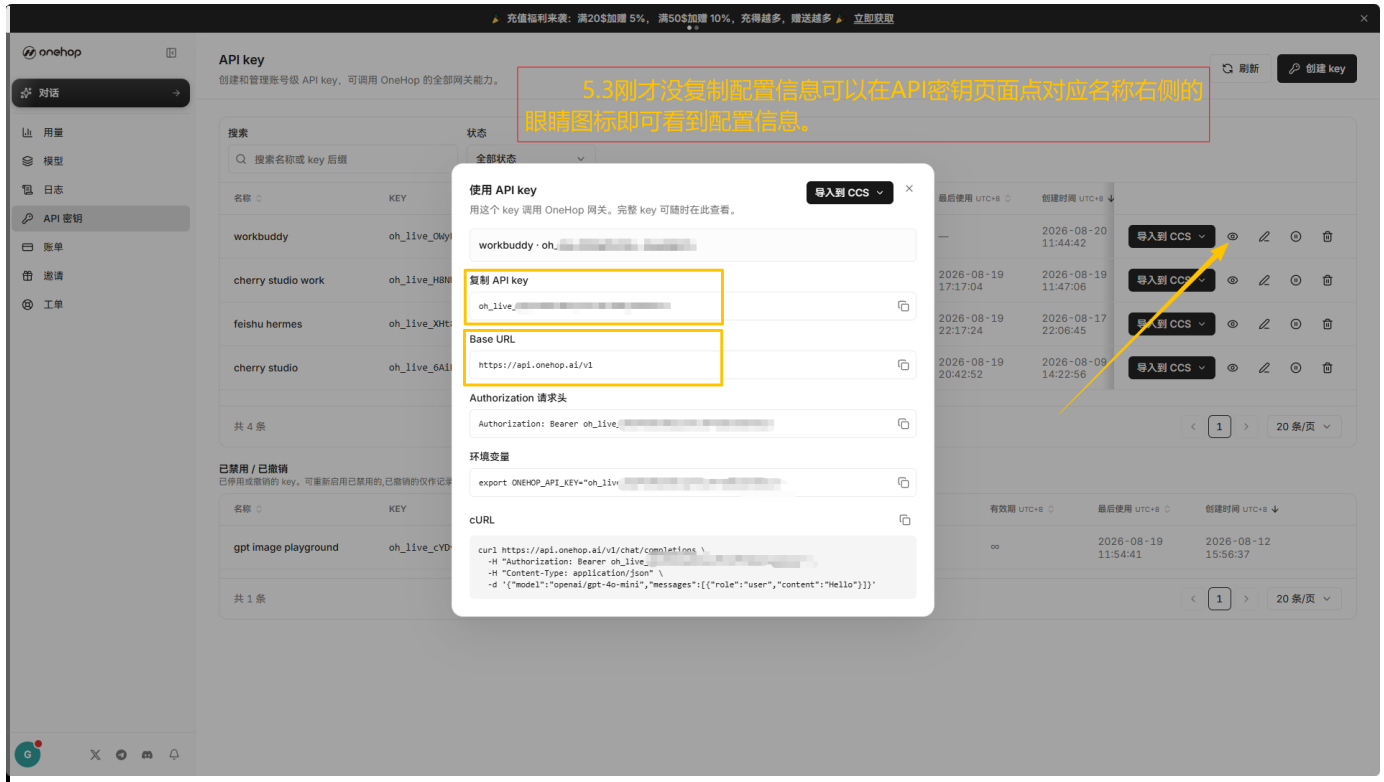1384x782 pixels.
Task: Open the Discord link in sidebar
Action: point(147,755)
